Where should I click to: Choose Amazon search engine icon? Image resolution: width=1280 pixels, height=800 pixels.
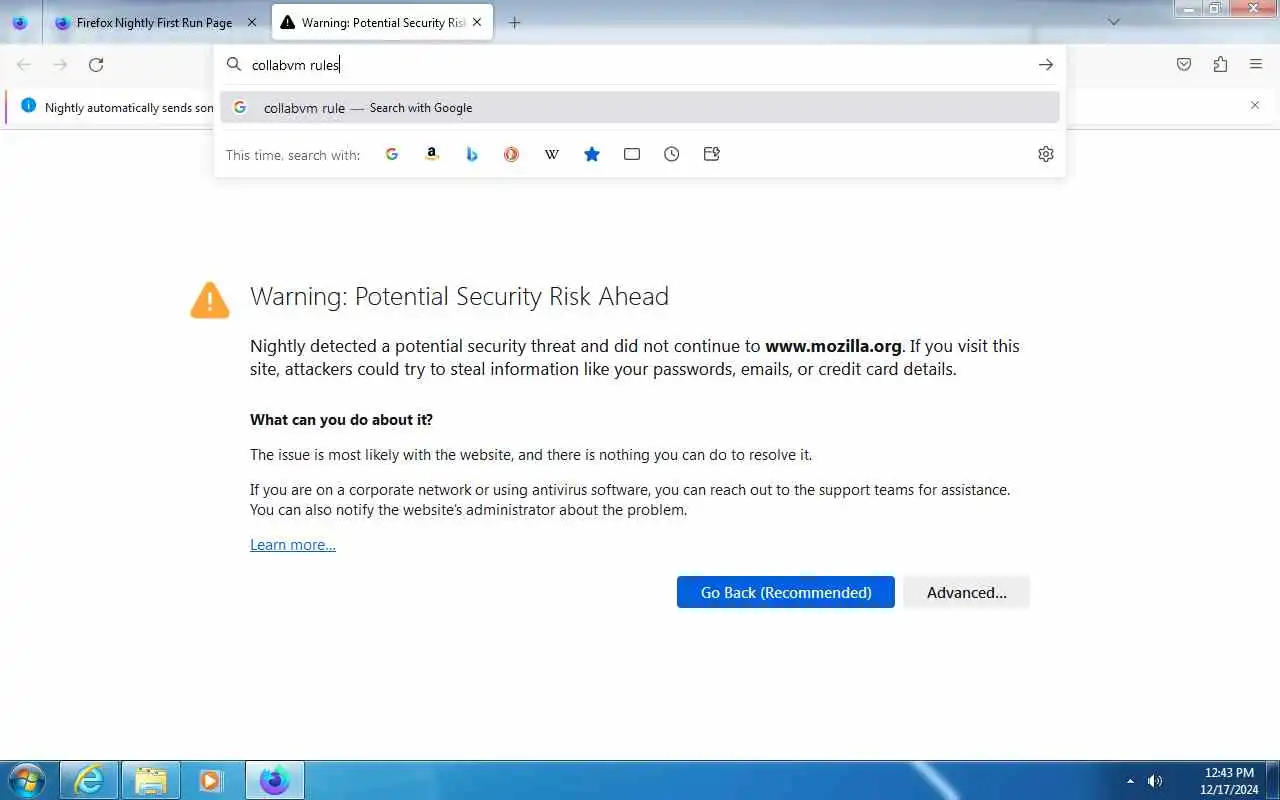(x=432, y=154)
